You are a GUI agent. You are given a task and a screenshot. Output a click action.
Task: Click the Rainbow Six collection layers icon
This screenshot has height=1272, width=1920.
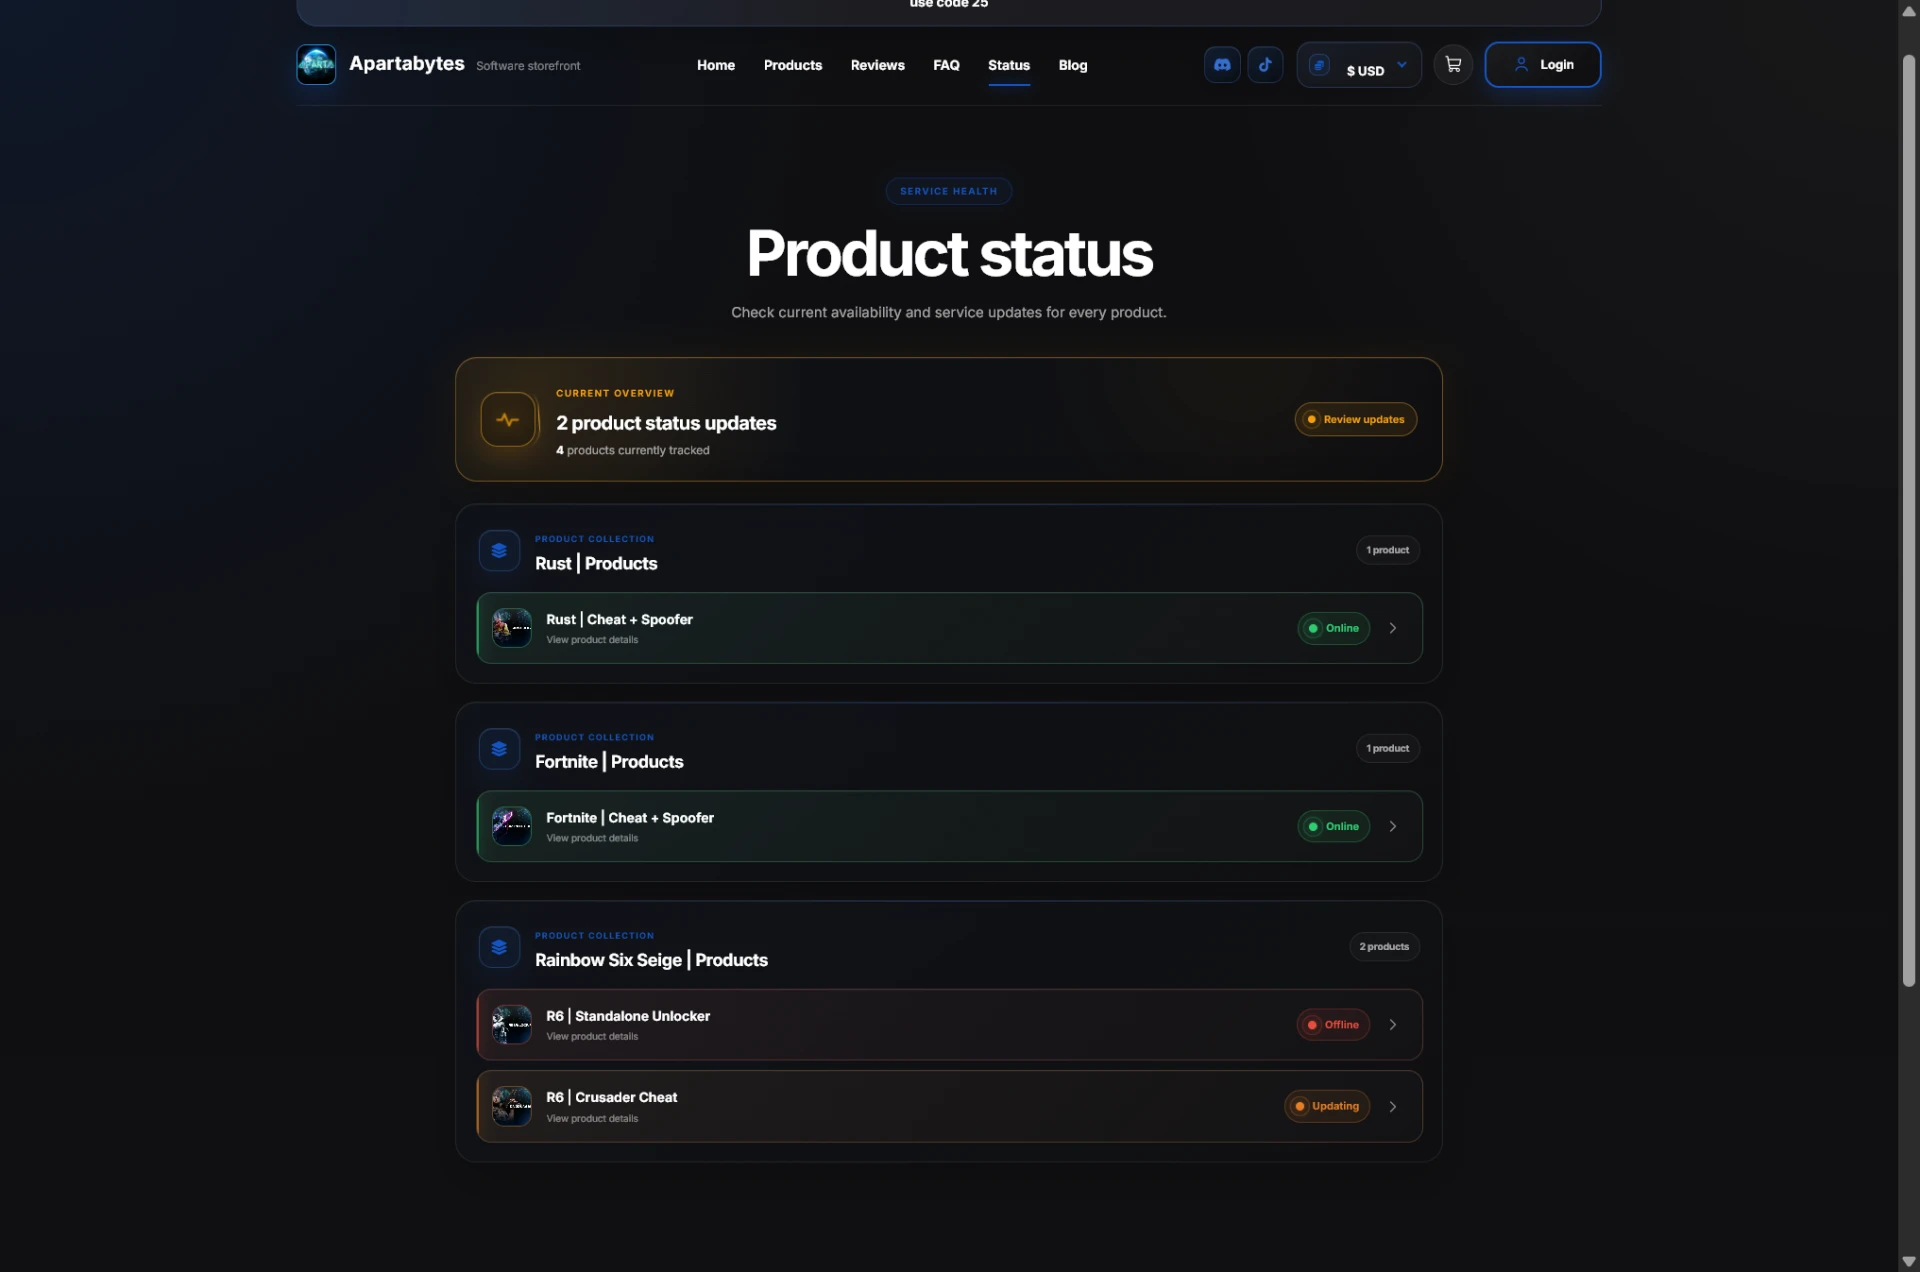(499, 947)
